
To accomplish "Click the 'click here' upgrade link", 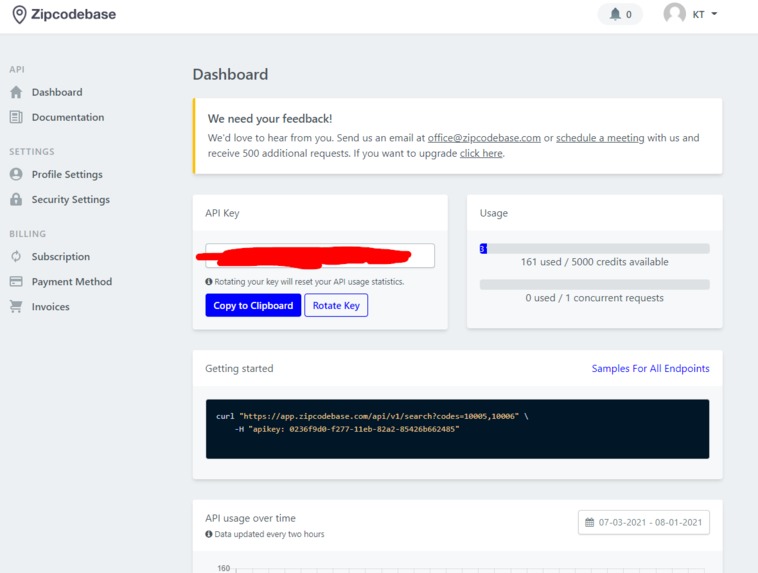I will (x=481, y=153).
